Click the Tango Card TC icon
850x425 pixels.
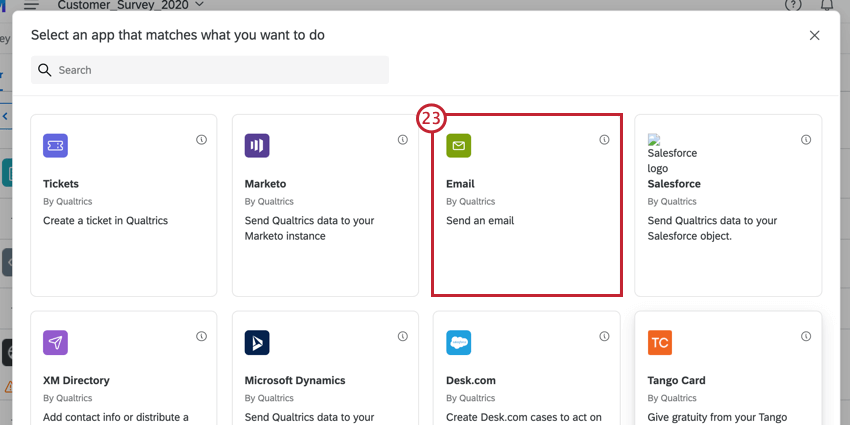[x=660, y=343]
